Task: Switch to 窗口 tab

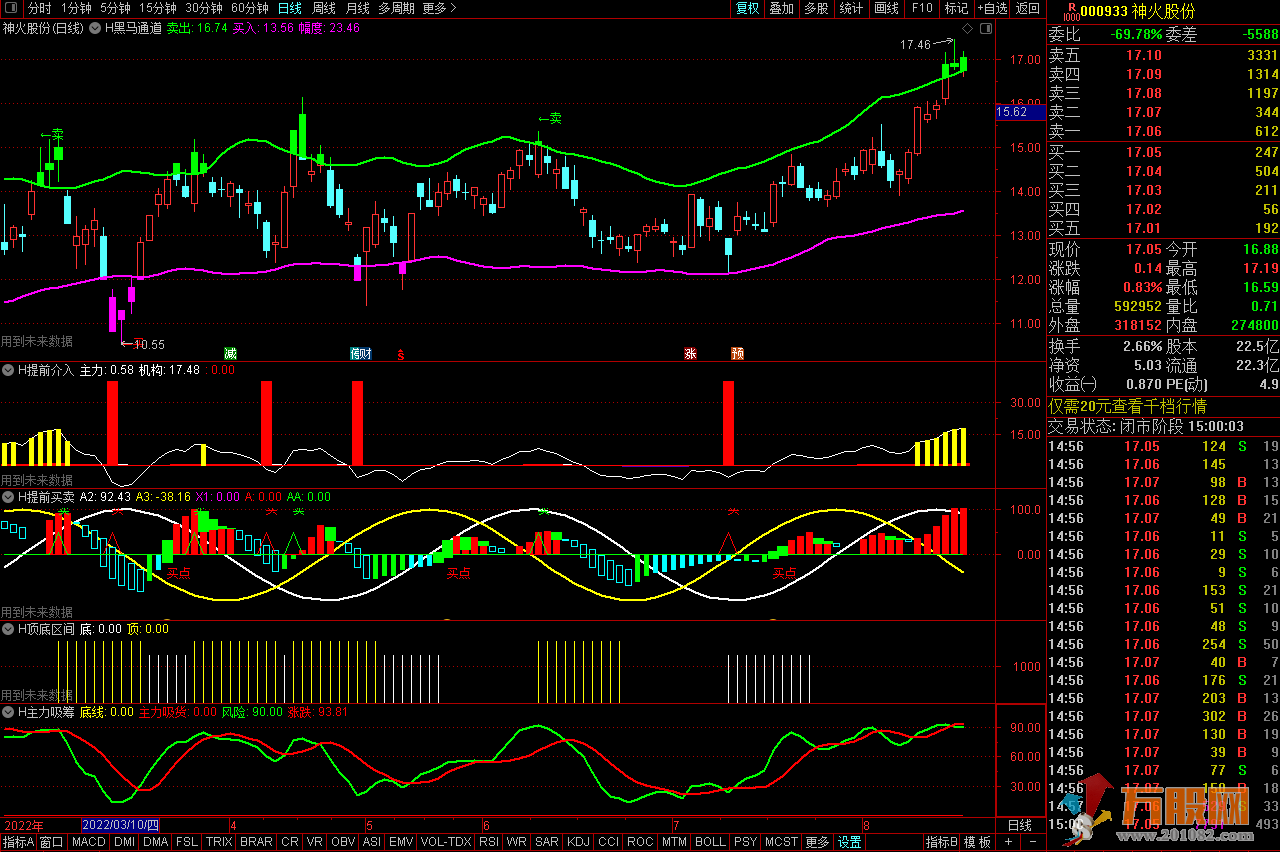Action: coord(53,842)
